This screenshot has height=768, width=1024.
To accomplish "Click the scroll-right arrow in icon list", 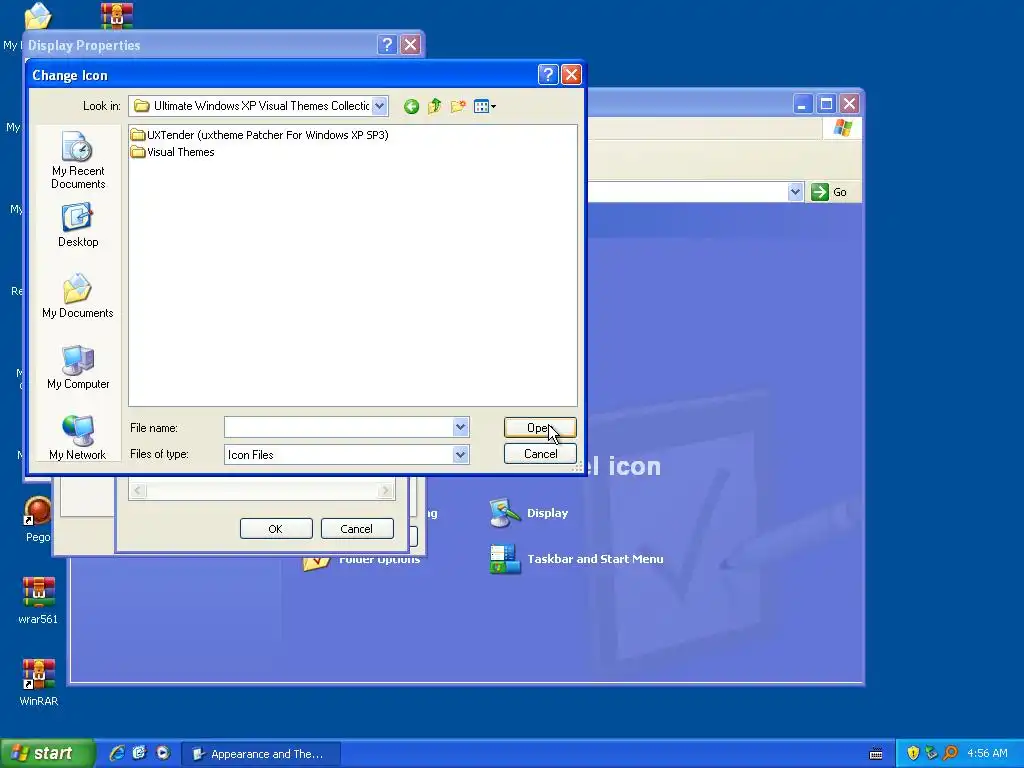I will pos(386,490).
